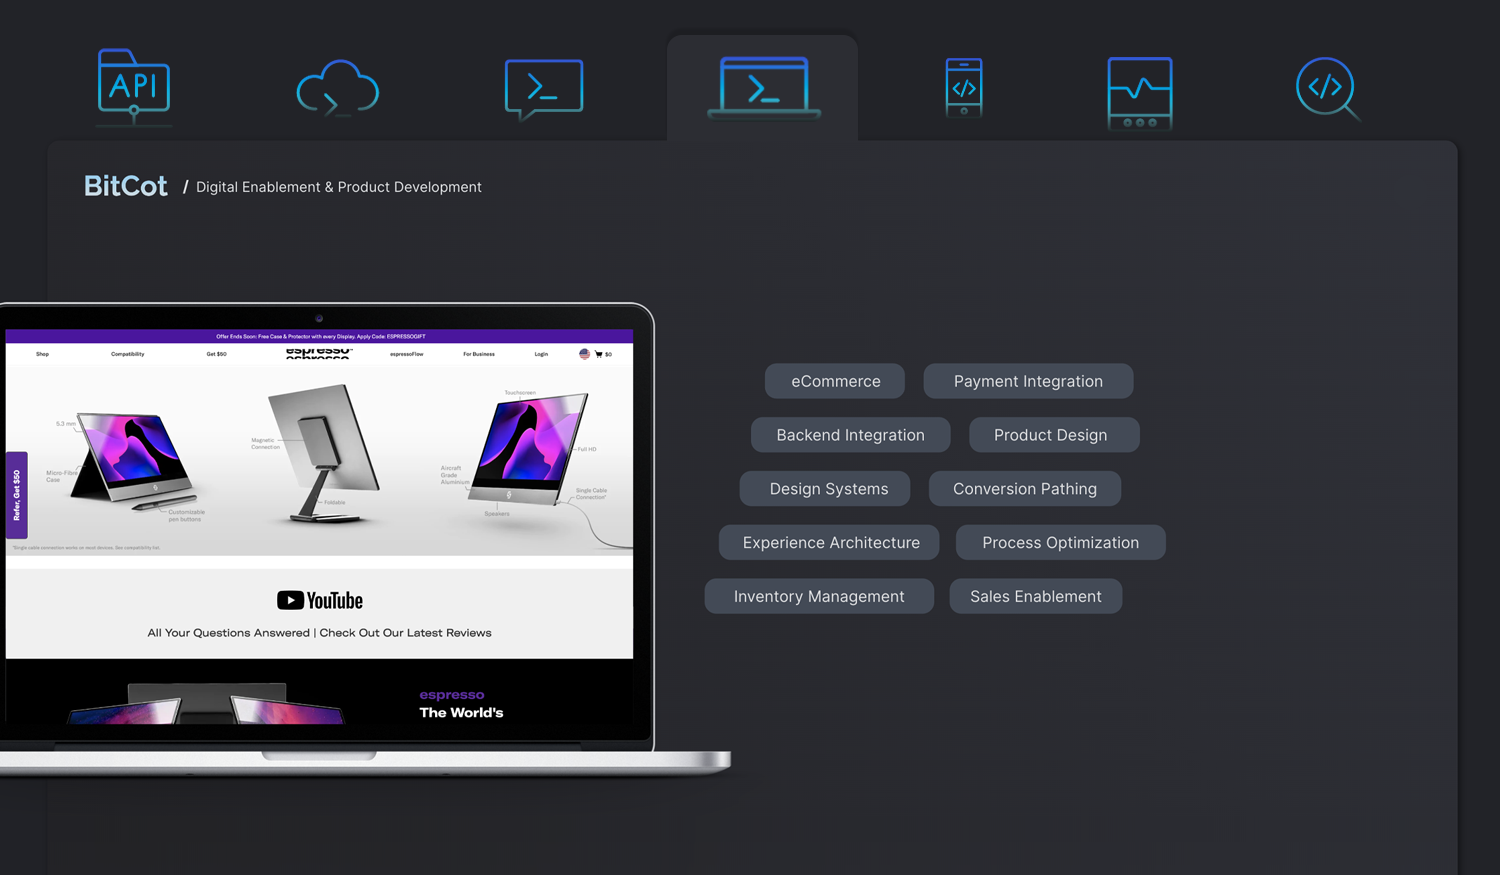
Task: Open the shopping cart showing $0
Action: click(x=601, y=354)
